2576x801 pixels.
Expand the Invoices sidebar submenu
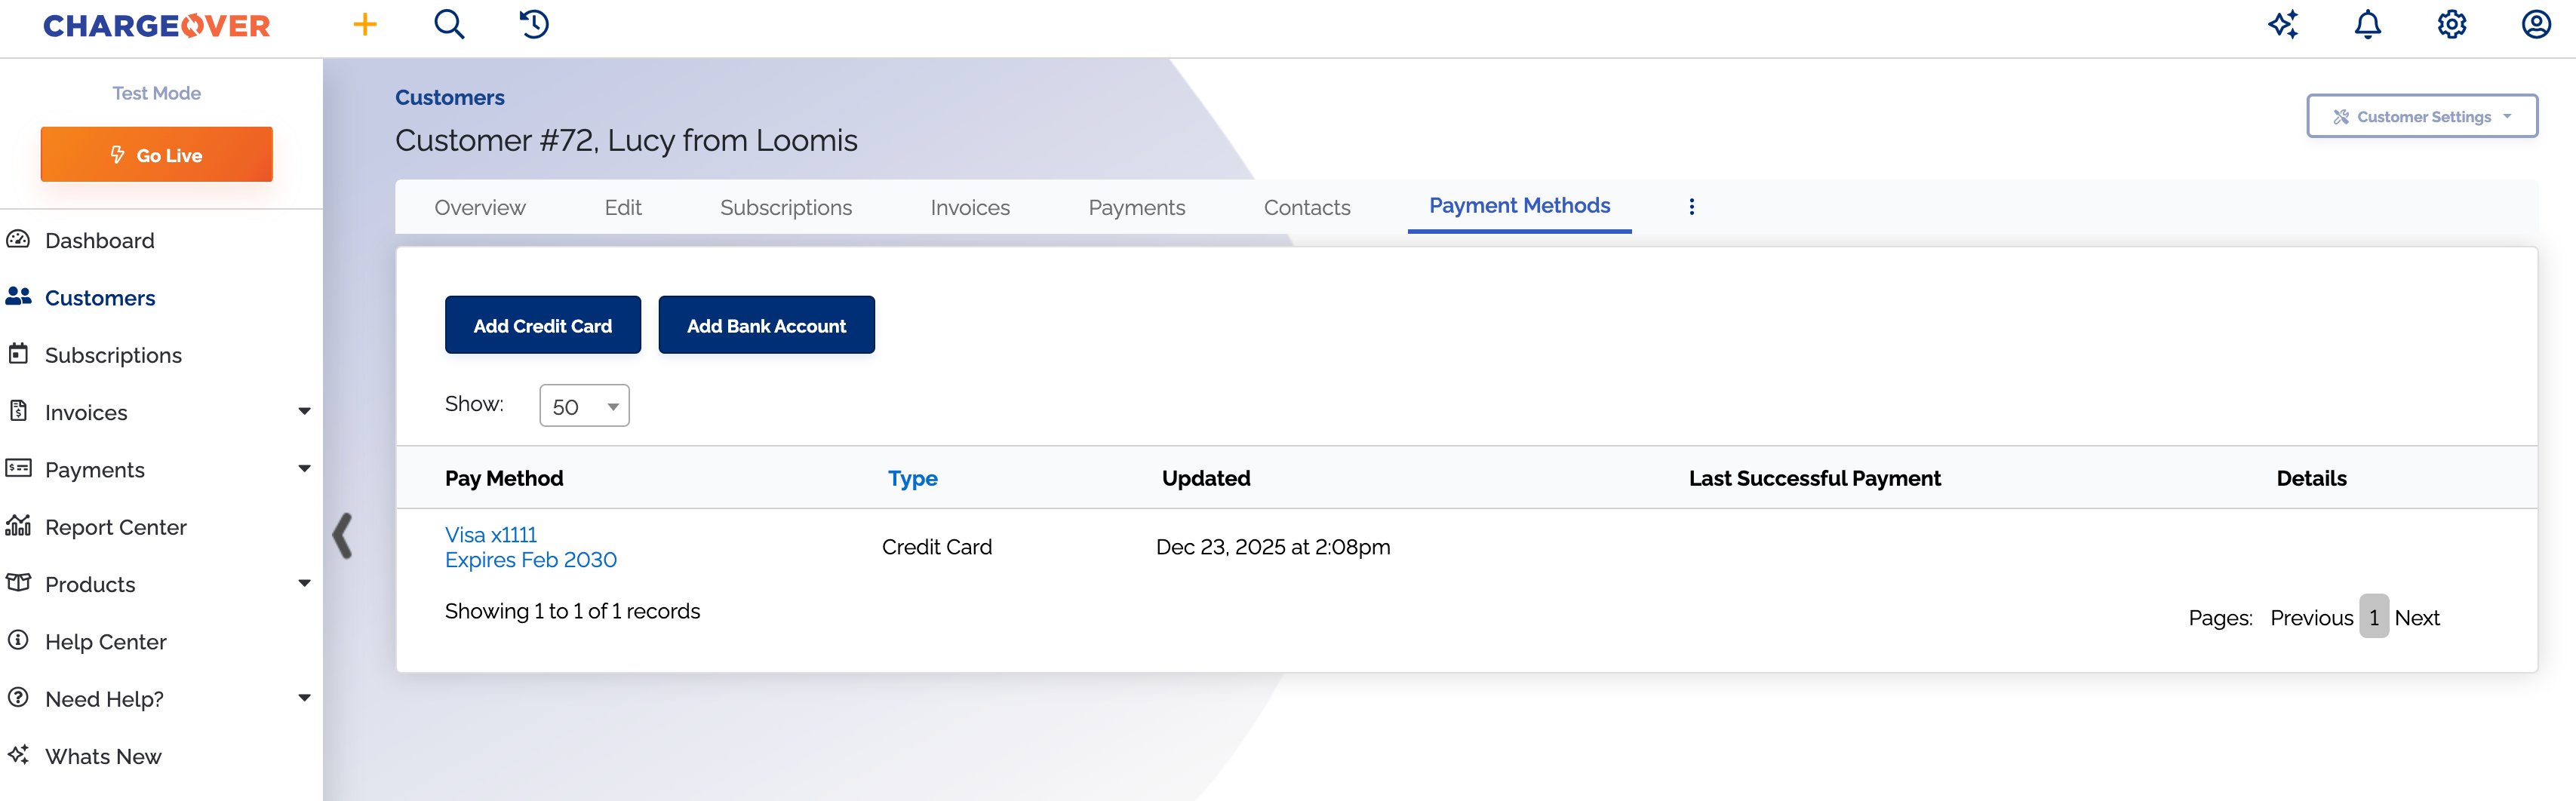[x=304, y=412]
